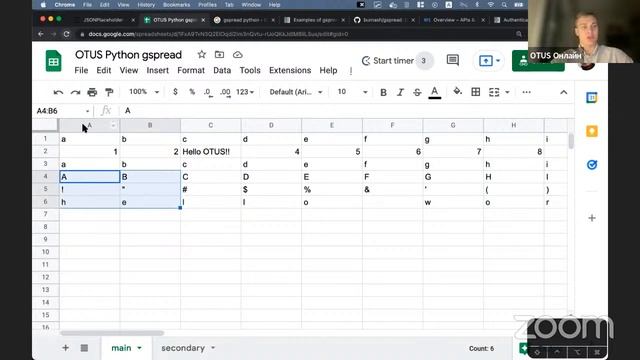Toggle strikethrough formatting

pos(417,93)
